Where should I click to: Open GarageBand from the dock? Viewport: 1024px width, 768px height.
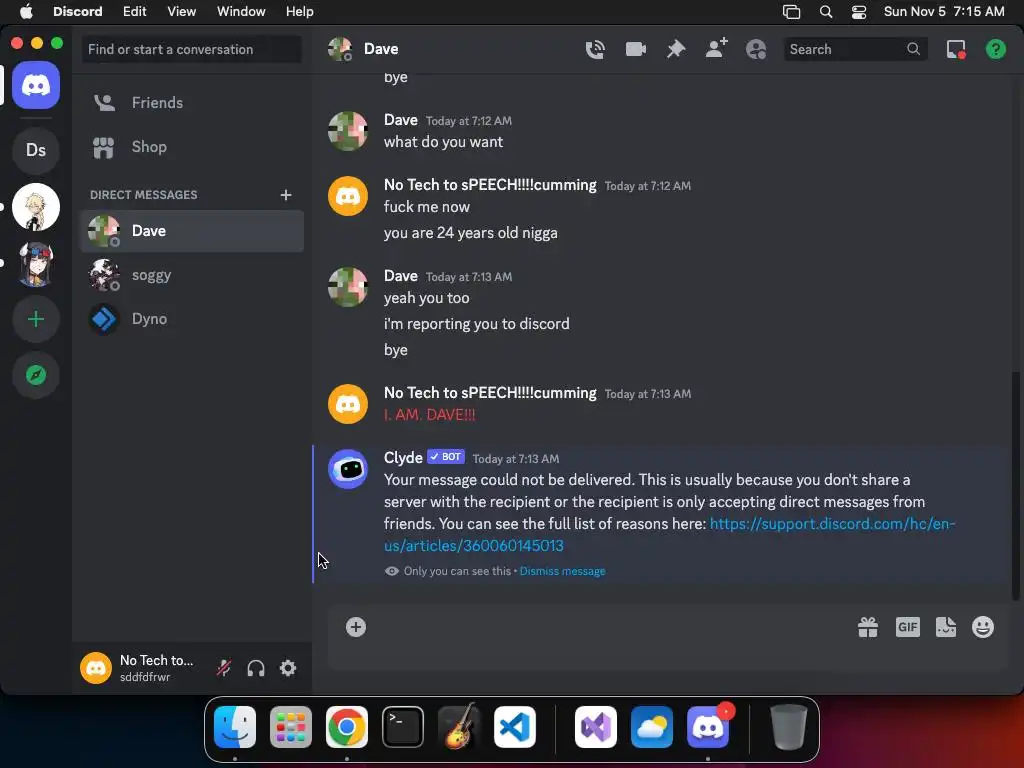458,727
